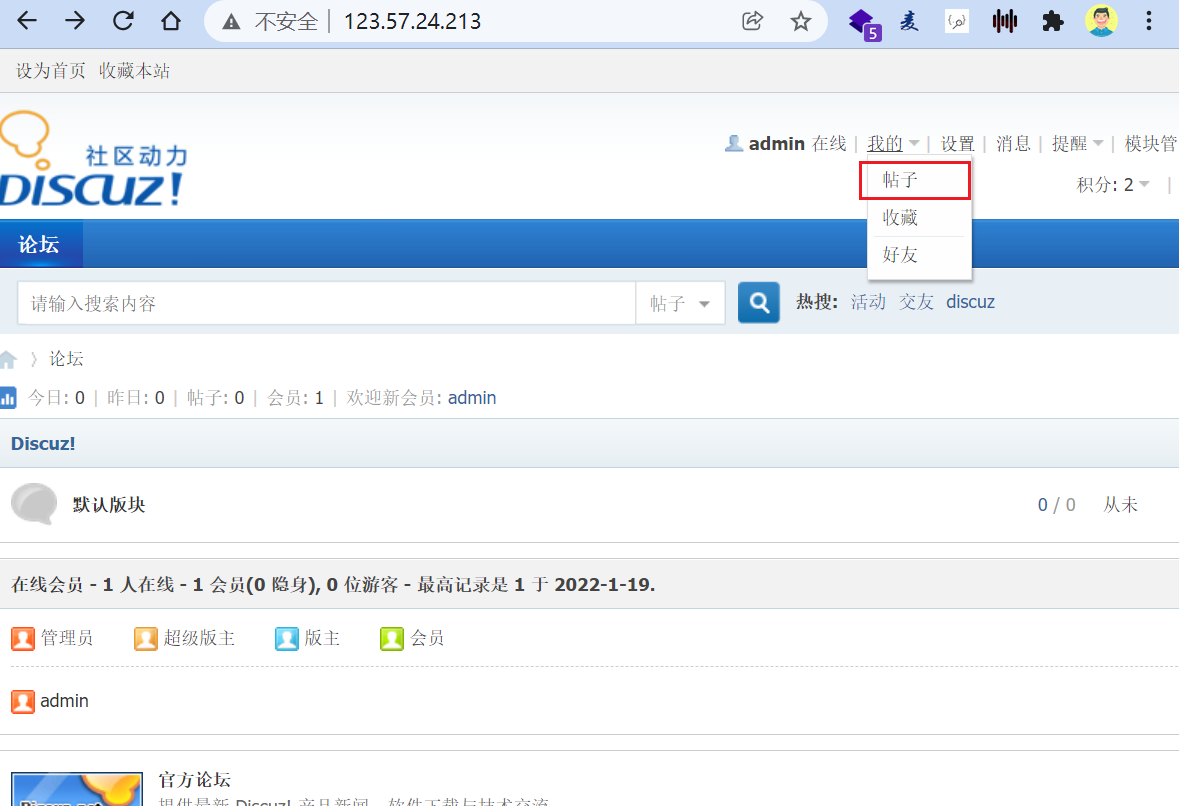The image size is (1179, 806).
Task: Open the browser extensions puzzle icon
Action: (x=1052, y=21)
